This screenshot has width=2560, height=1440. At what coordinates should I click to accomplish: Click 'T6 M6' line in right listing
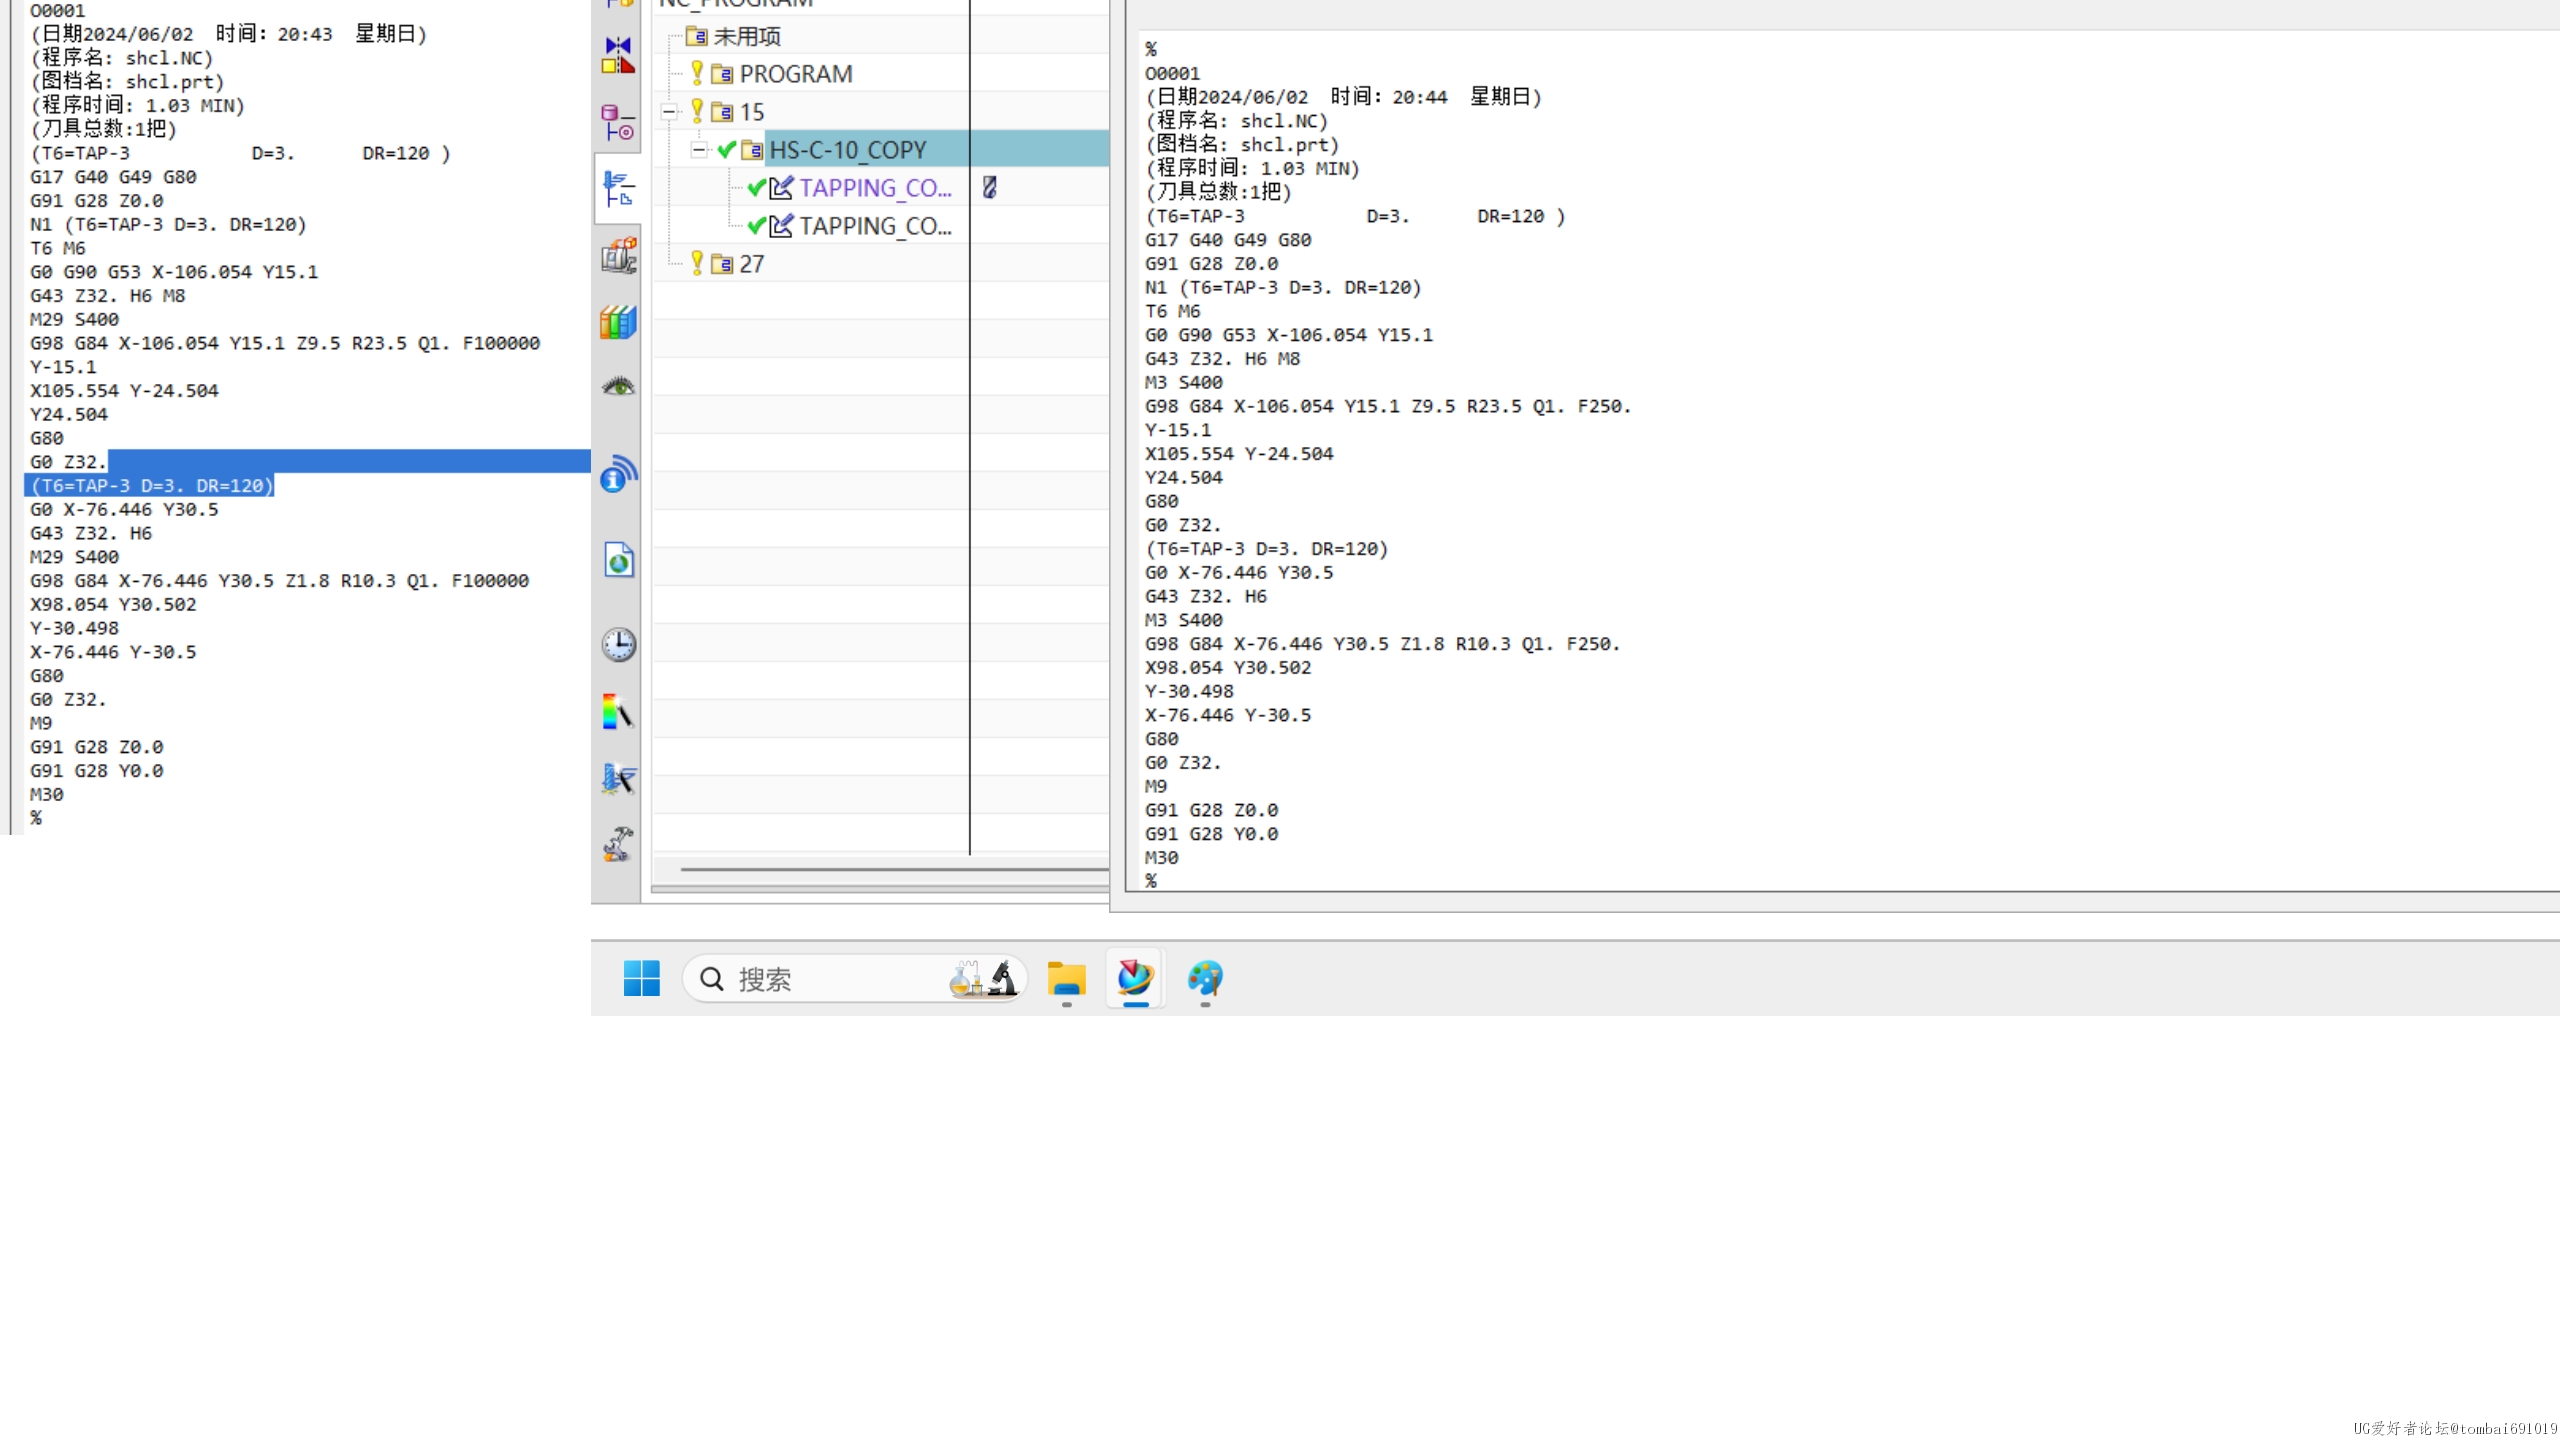1172,311
